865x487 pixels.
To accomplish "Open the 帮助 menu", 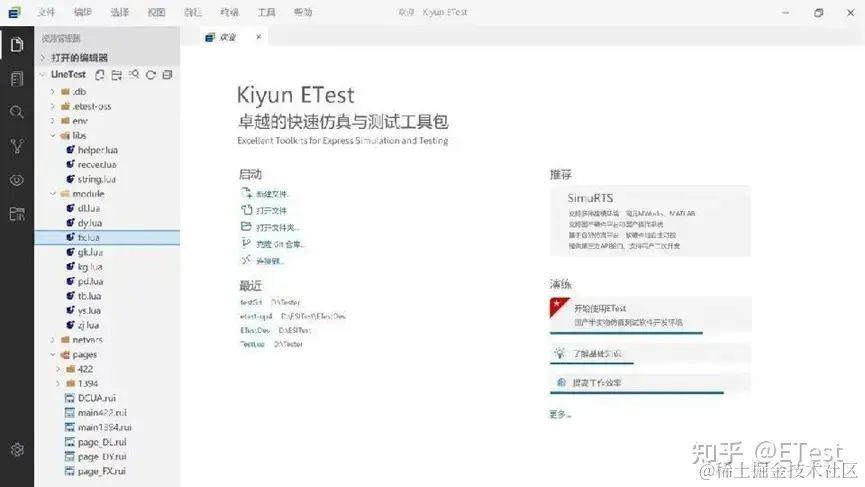I will point(303,12).
